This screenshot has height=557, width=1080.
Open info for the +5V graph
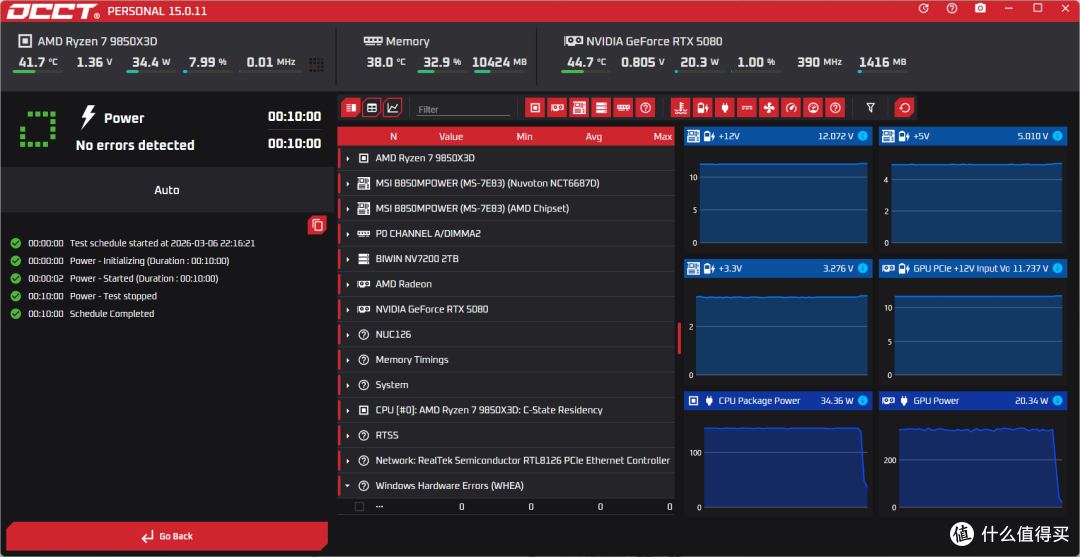pos(1057,136)
